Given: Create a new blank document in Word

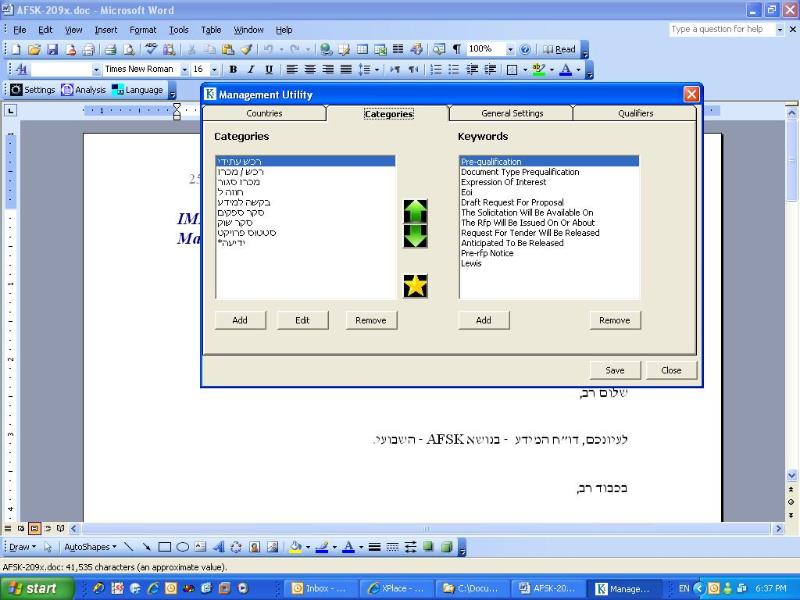Looking at the screenshot, I should click(16, 49).
